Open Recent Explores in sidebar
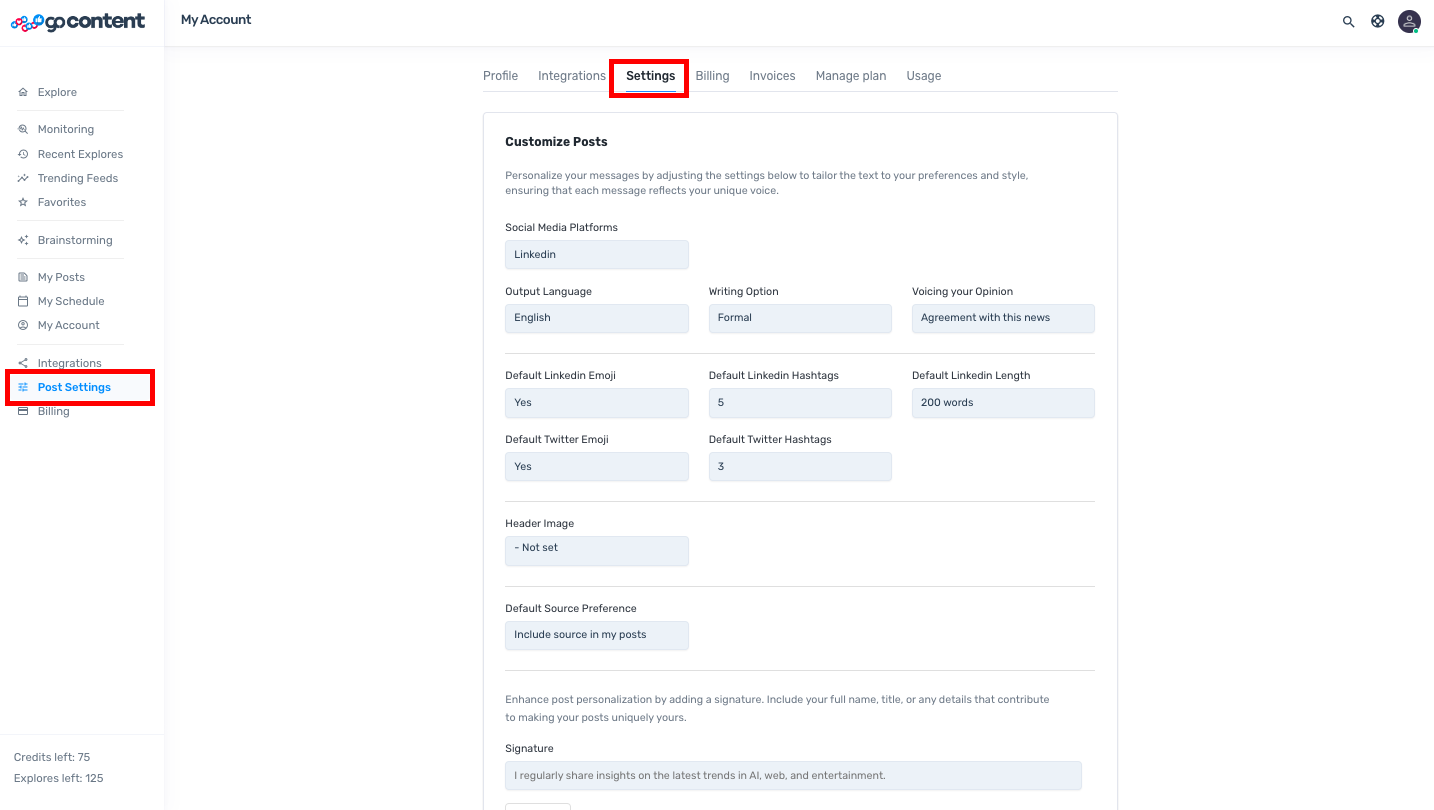The width and height of the screenshot is (1434, 810). click(80, 154)
